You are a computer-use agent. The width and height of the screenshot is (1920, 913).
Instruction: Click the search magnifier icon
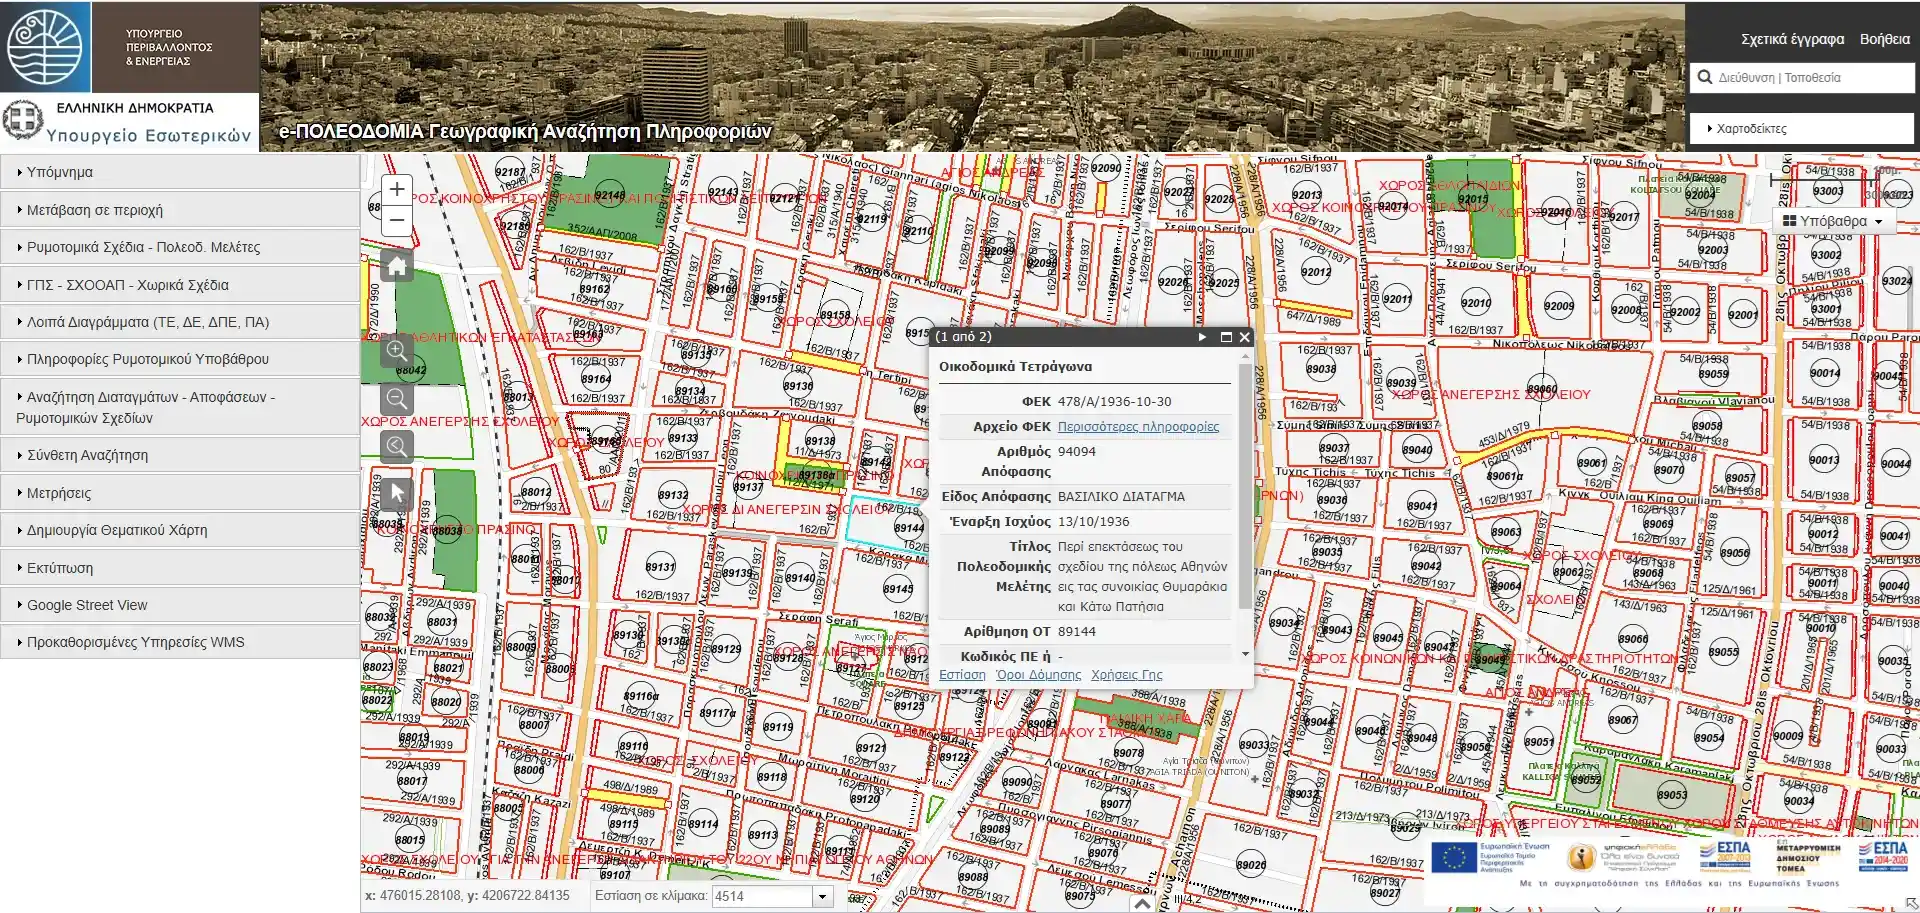tap(1705, 77)
